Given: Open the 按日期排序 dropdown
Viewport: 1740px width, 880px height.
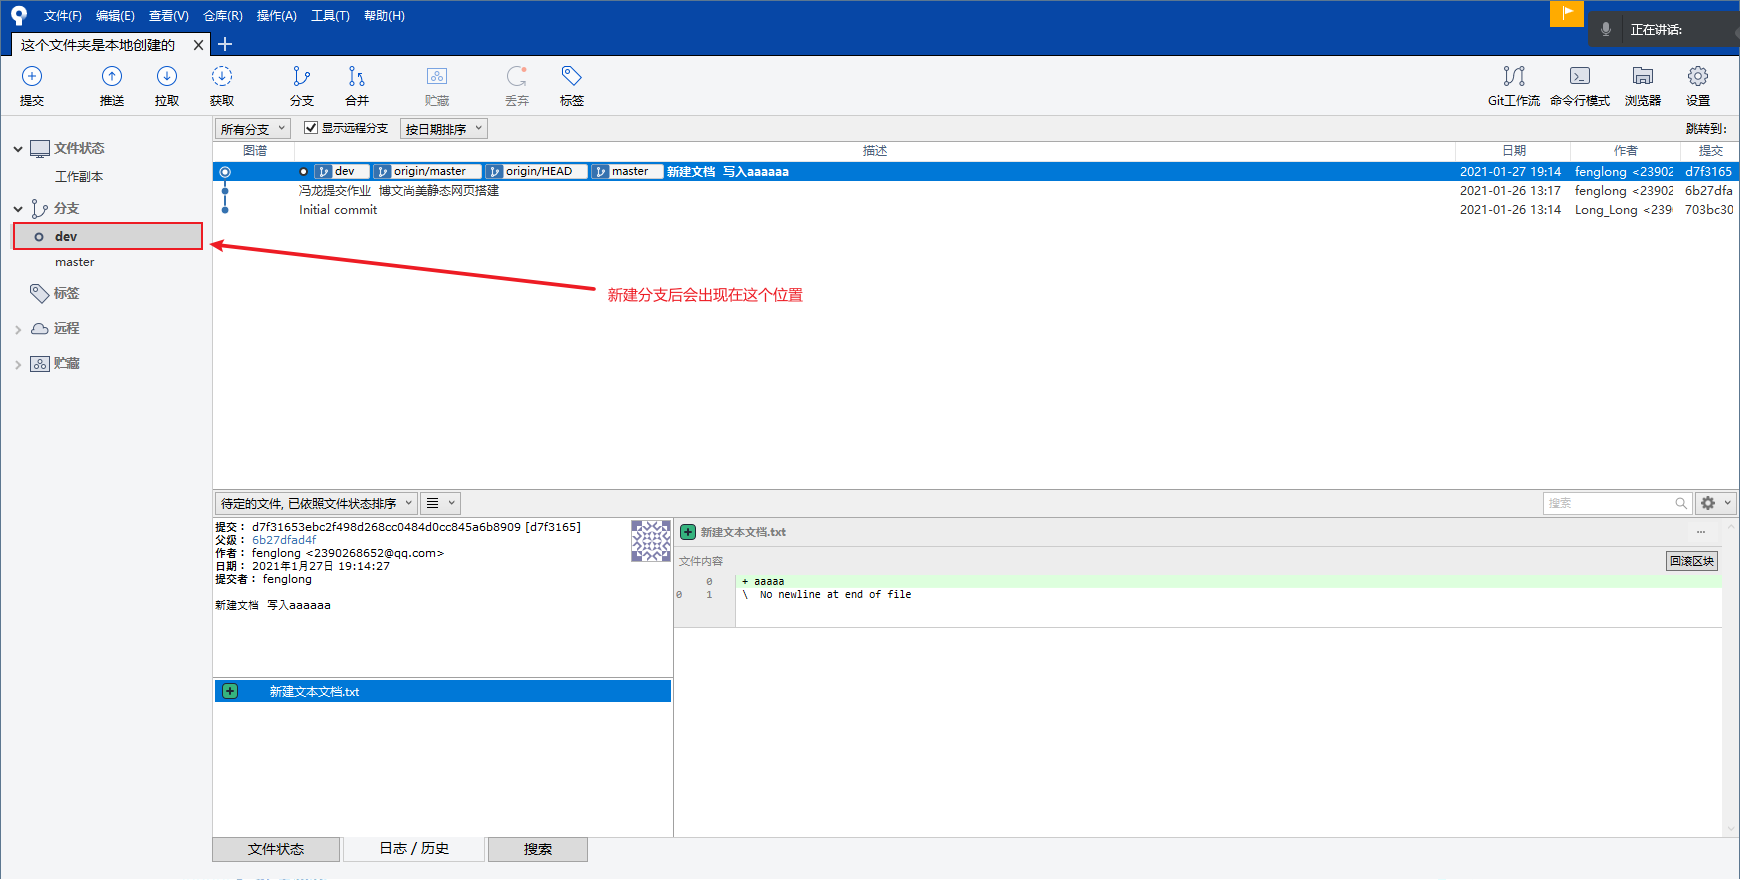Looking at the screenshot, I should pos(444,129).
